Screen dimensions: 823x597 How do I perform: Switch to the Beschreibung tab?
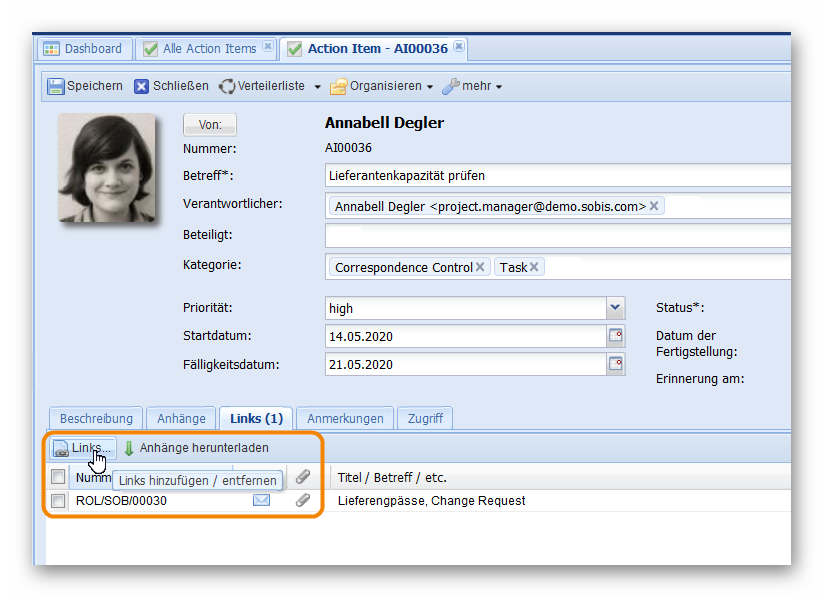(96, 418)
